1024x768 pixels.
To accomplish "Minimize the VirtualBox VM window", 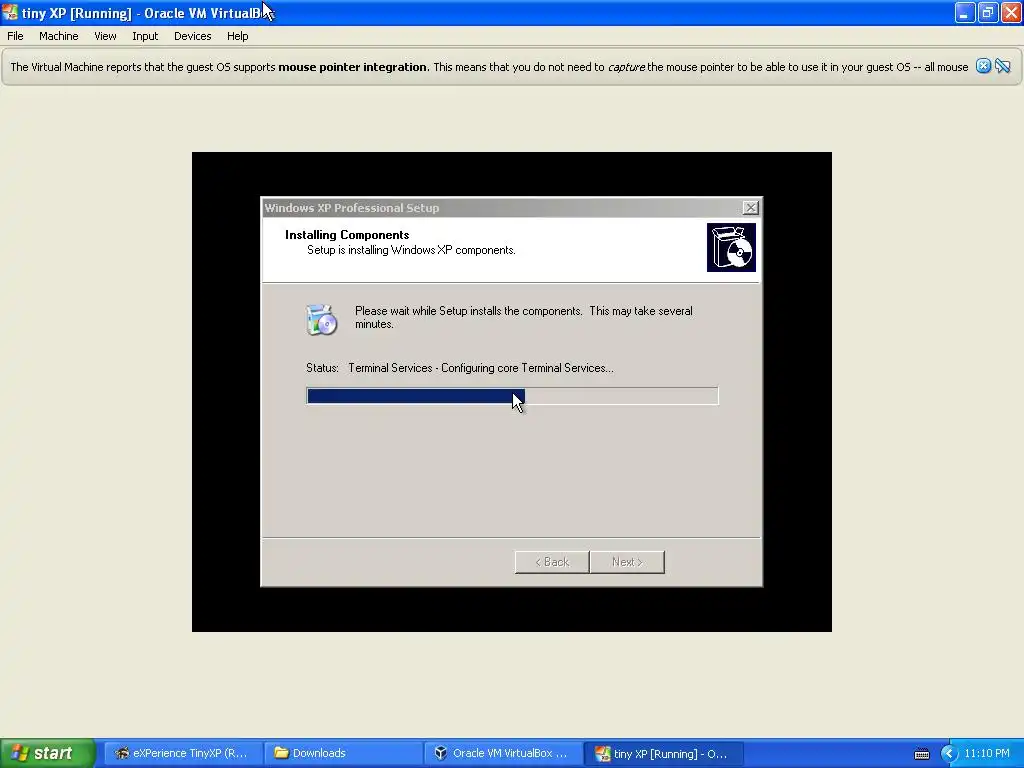I will 965,12.
